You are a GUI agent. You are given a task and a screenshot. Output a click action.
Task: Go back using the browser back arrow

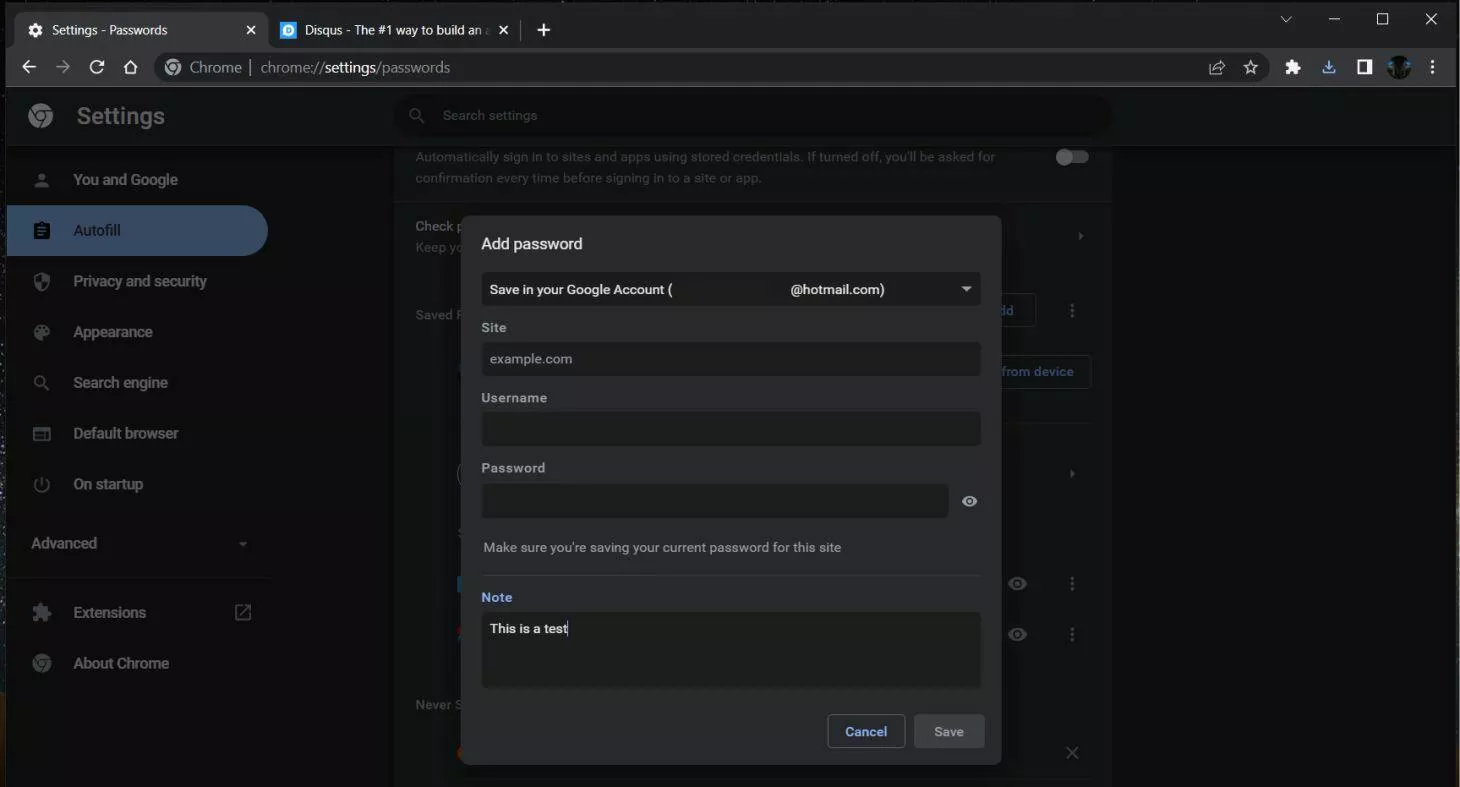pos(28,67)
